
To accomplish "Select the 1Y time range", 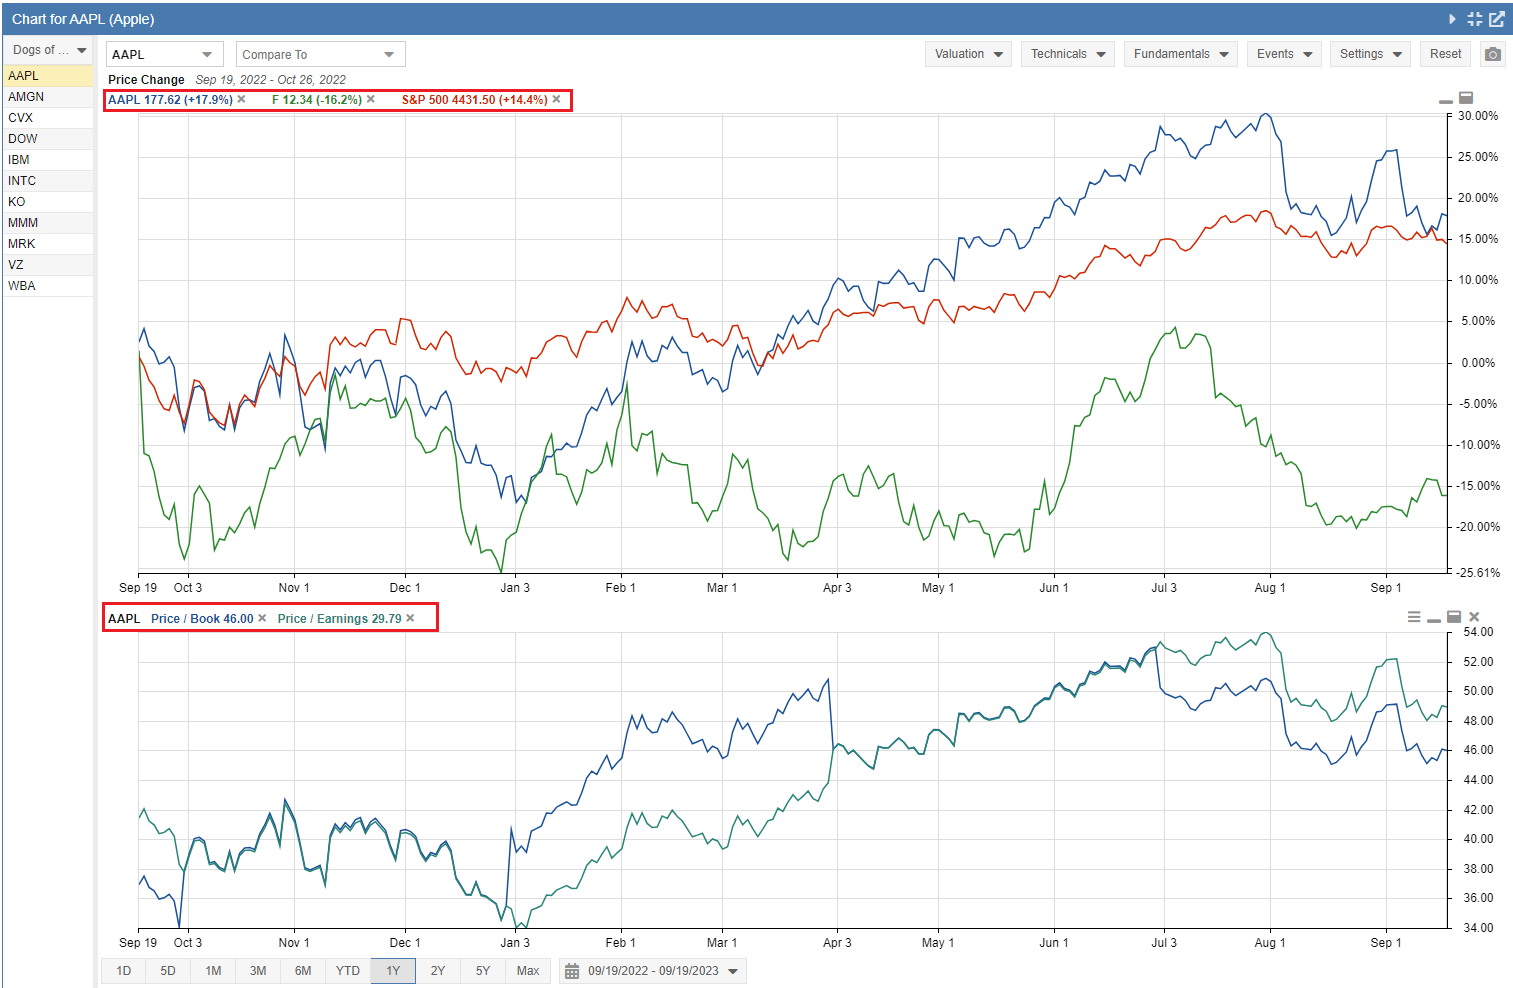I will tap(393, 971).
